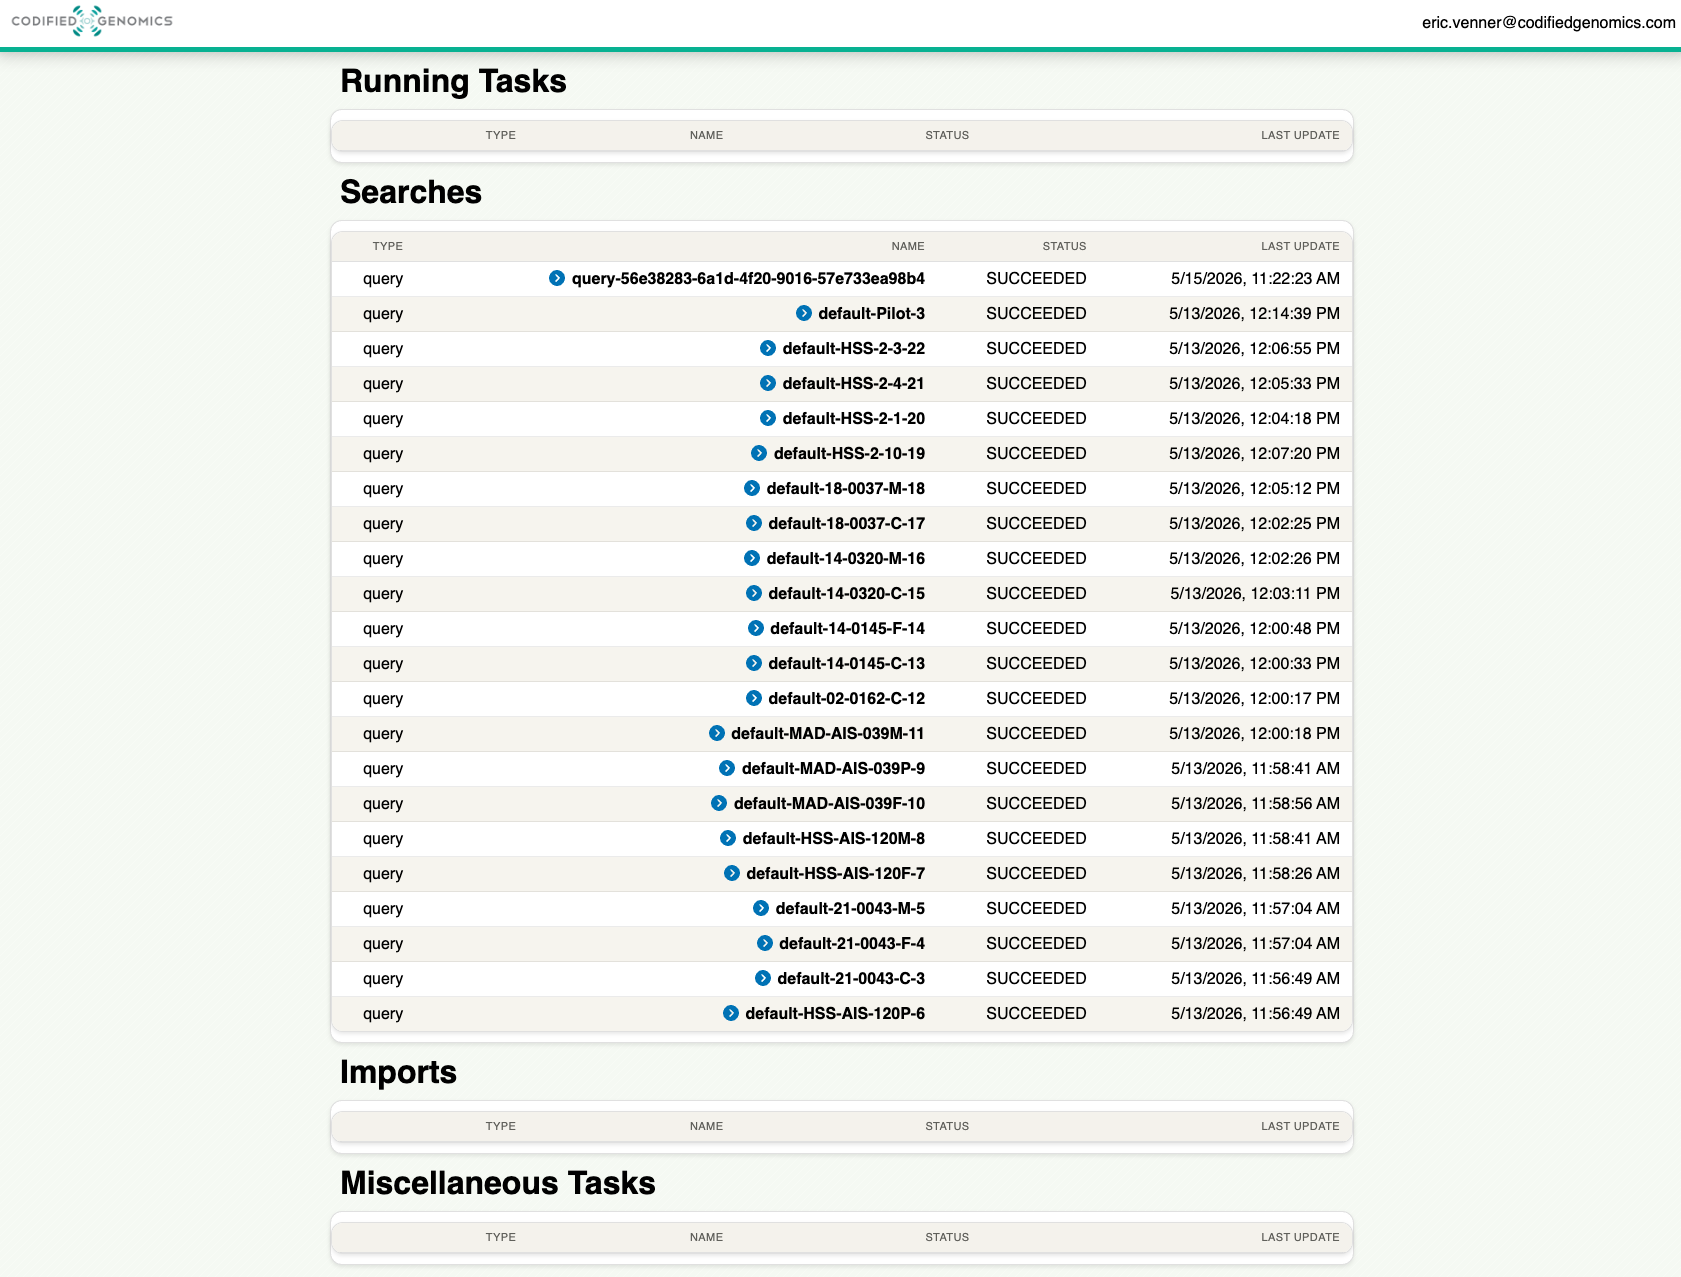Open the default-HSS-AIS-120F-7 search
The image size is (1681, 1277).
click(835, 873)
